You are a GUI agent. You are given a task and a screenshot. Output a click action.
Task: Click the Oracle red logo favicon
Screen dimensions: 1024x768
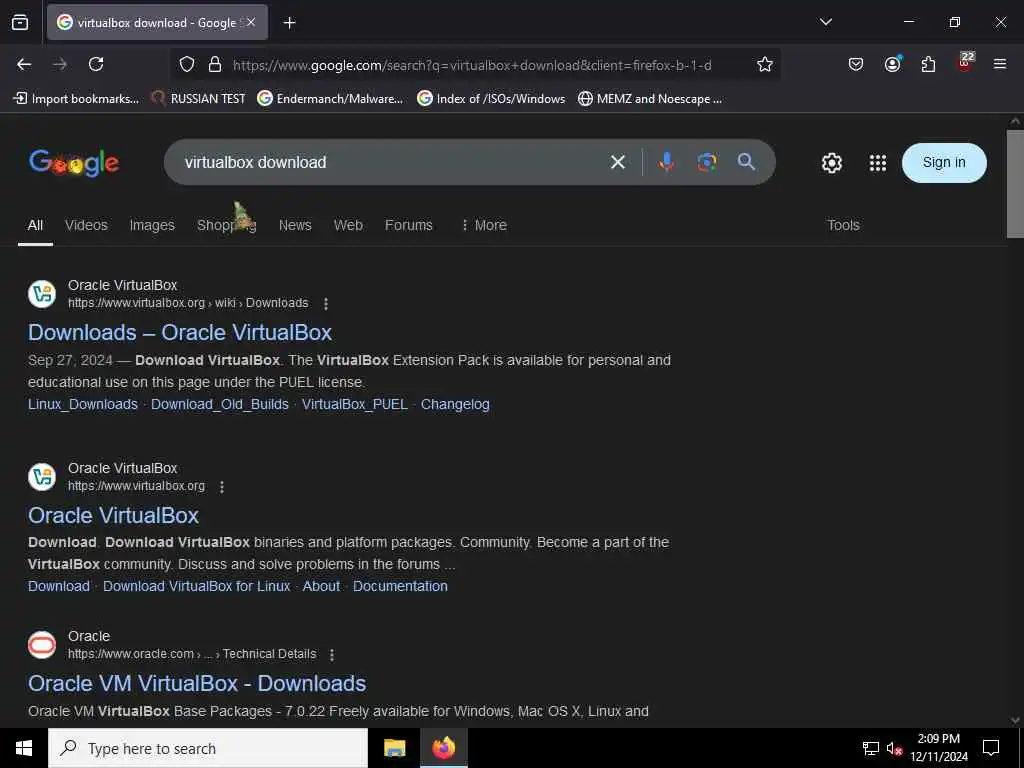coord(42,645)
